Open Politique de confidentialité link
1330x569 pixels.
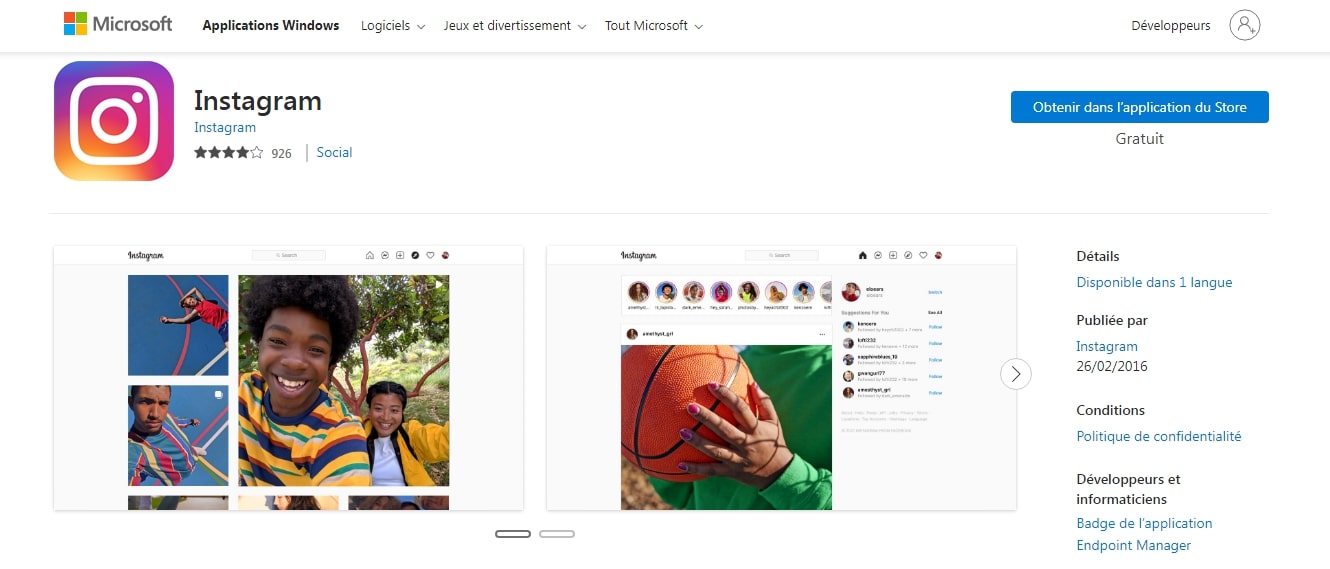(1159, 436)
